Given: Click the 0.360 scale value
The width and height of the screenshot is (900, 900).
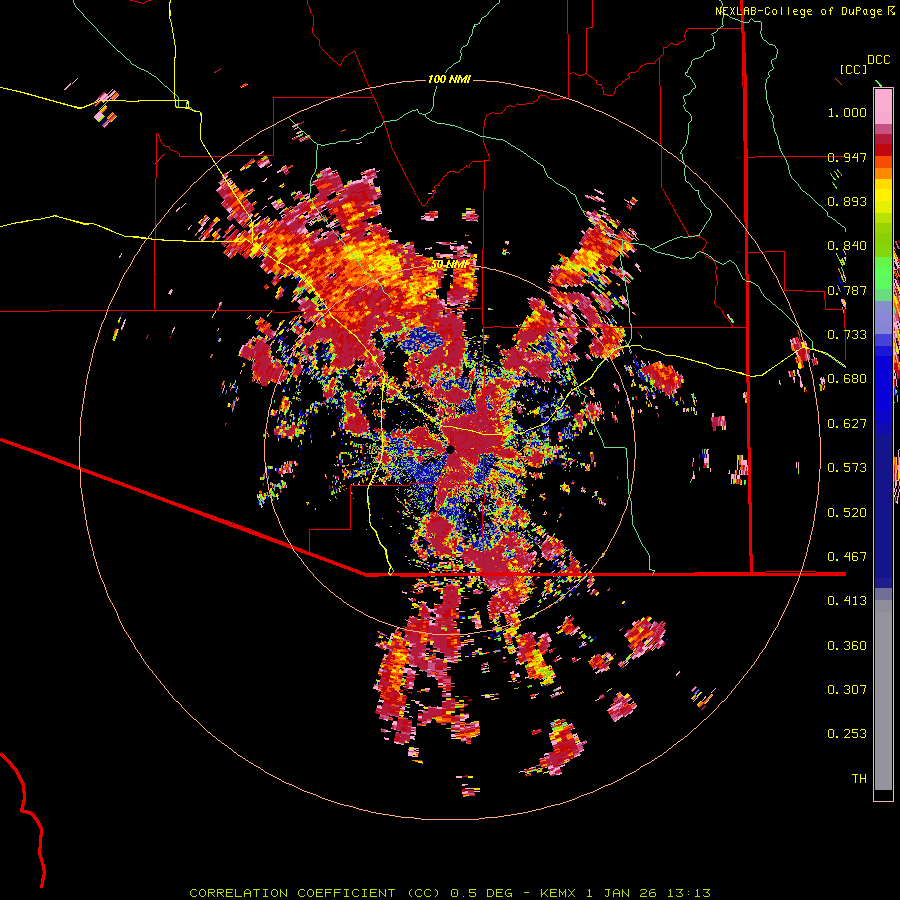Looking at the screenshot, I should (847, 646).
